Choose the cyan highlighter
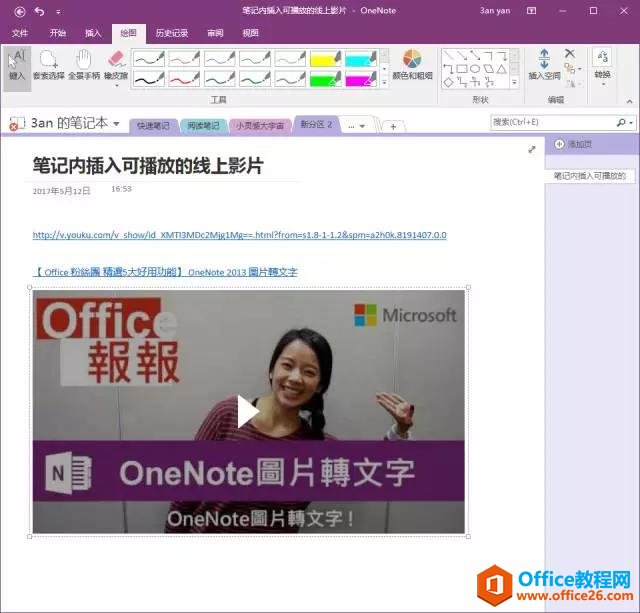640x613 pixels. tap(361, 59)
